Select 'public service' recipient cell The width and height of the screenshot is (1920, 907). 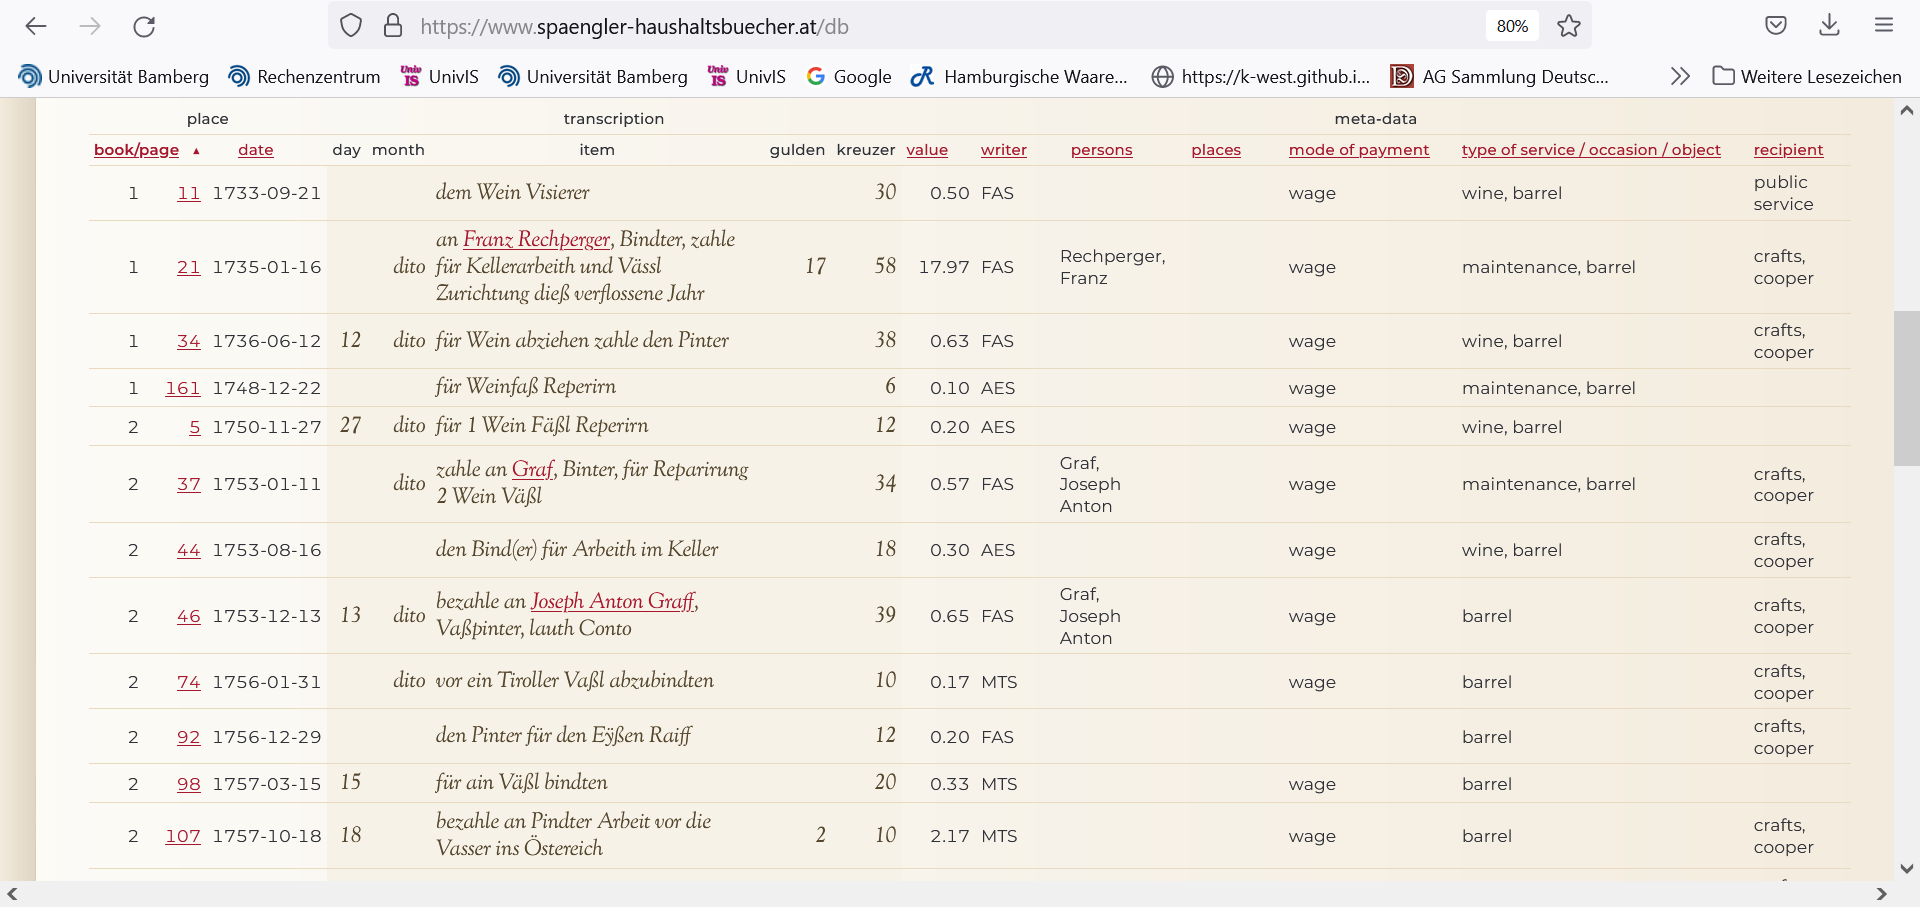coord(1783,193)
